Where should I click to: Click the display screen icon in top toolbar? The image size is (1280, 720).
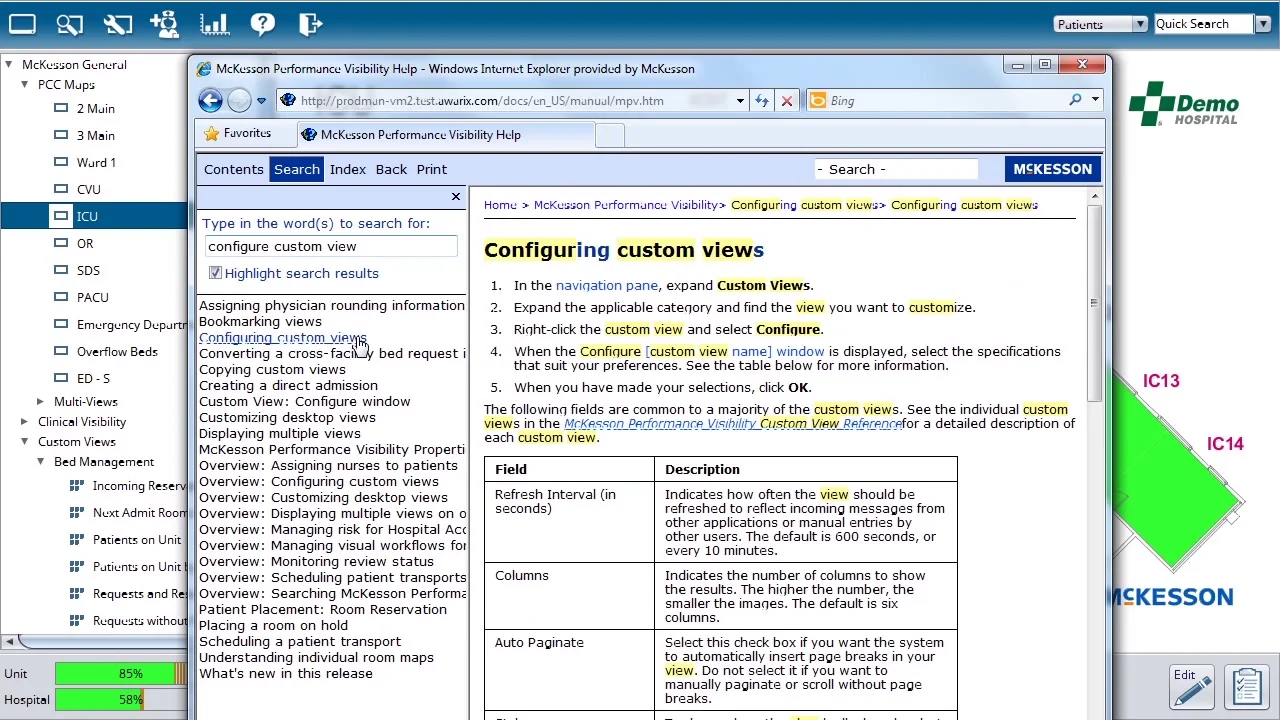point(22,23)
